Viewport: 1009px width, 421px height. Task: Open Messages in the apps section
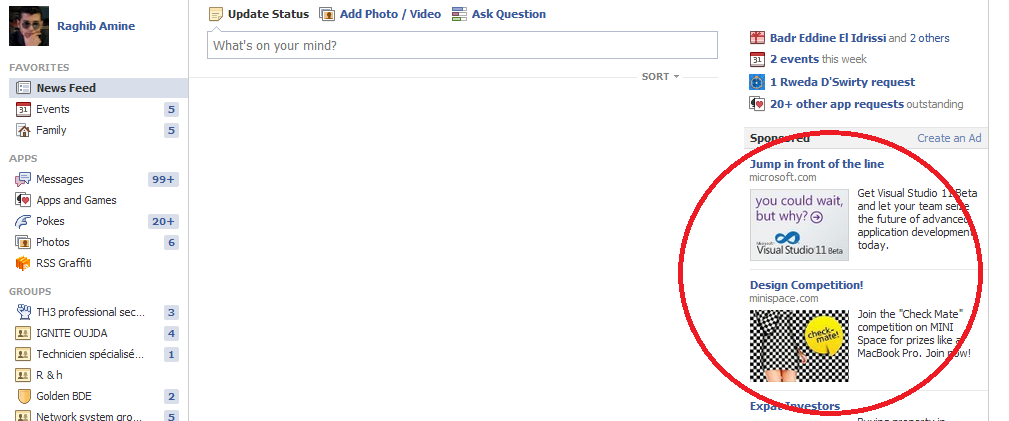pos(60,180)
